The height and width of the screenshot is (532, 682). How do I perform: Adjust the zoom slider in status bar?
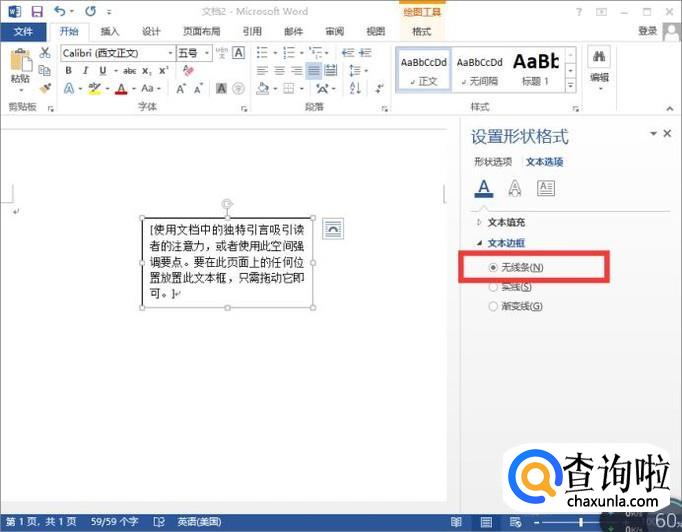tap(581, 522)
